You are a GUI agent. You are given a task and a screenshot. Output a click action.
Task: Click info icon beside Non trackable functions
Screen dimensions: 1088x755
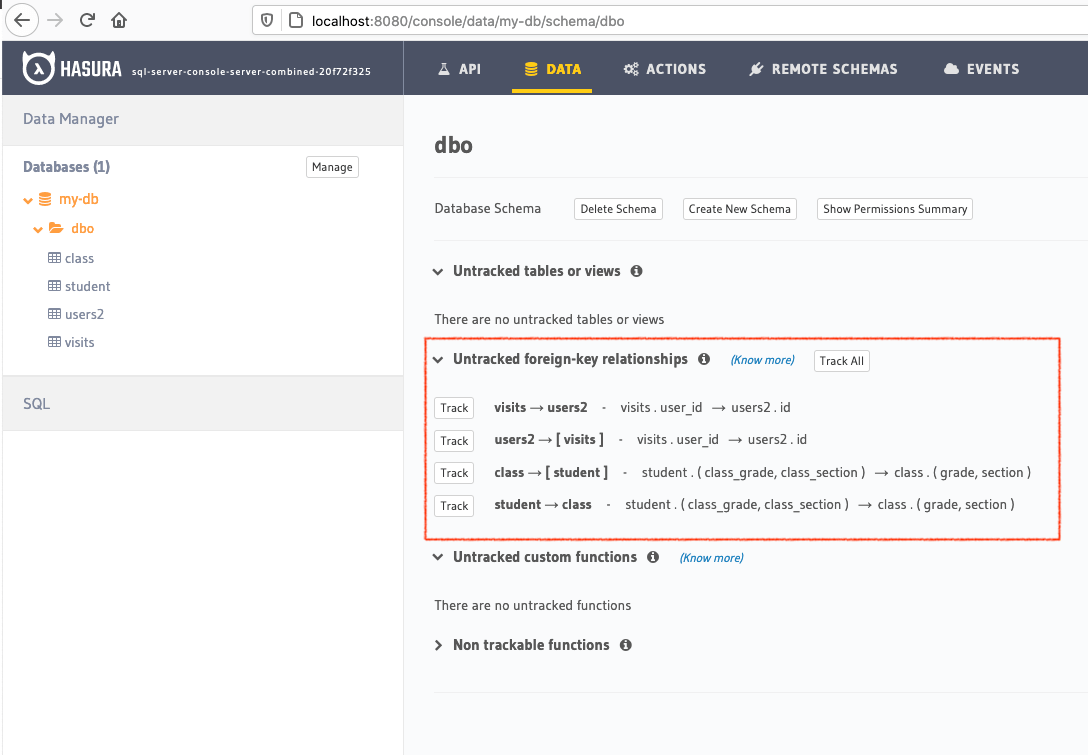625,645
